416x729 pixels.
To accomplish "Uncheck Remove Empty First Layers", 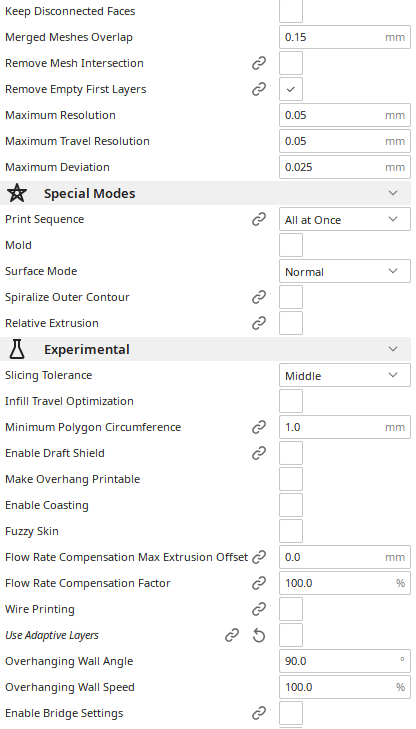I will pos(291,89).
